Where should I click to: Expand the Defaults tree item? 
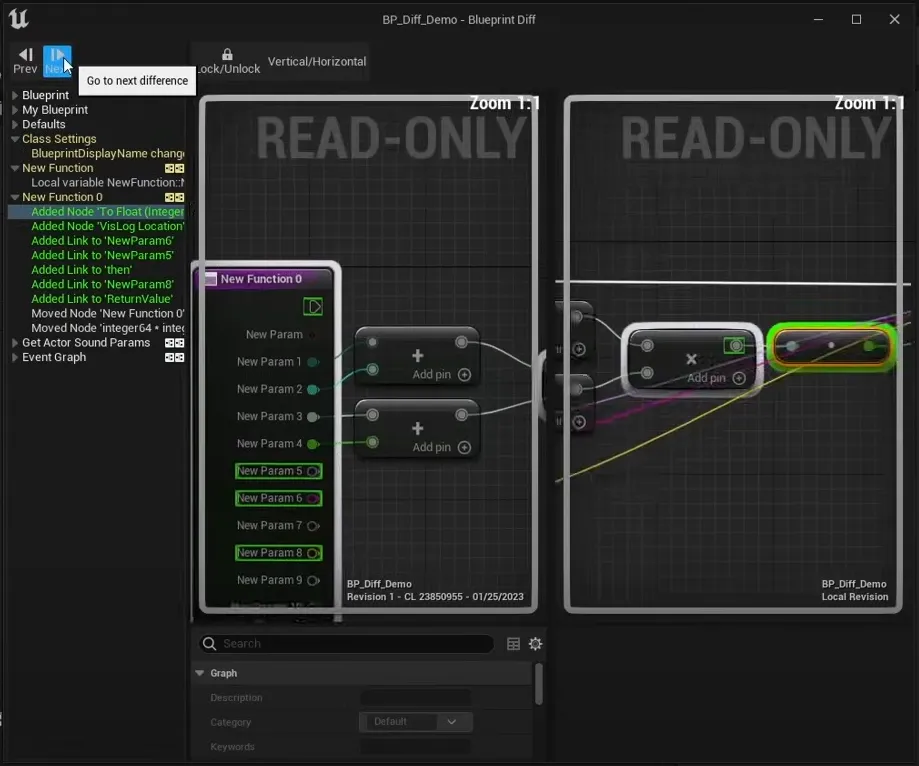pos(15,124)
